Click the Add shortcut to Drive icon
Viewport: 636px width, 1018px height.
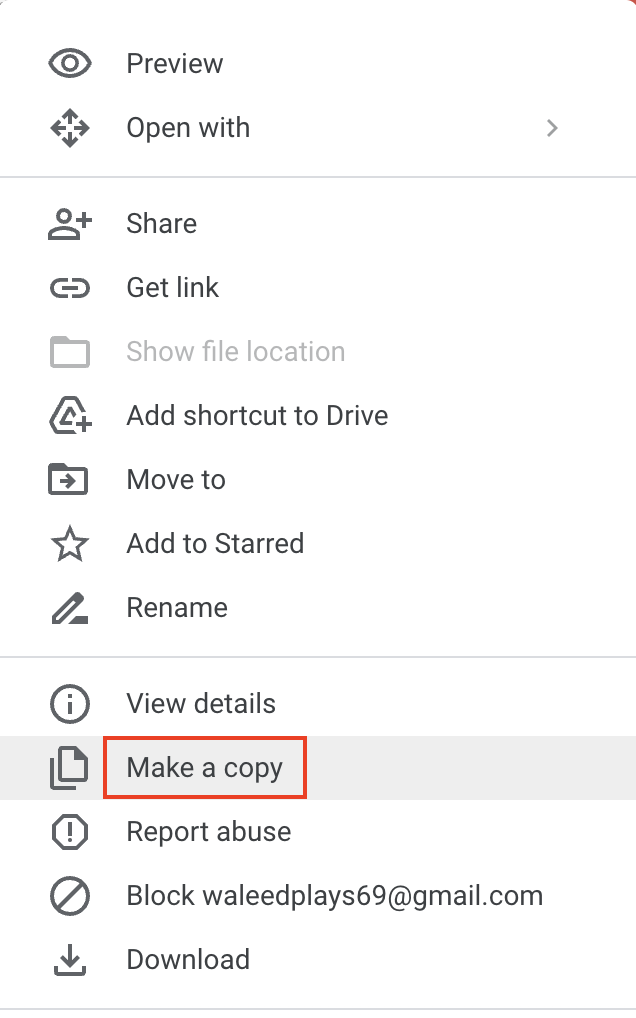tap(70, 416)
